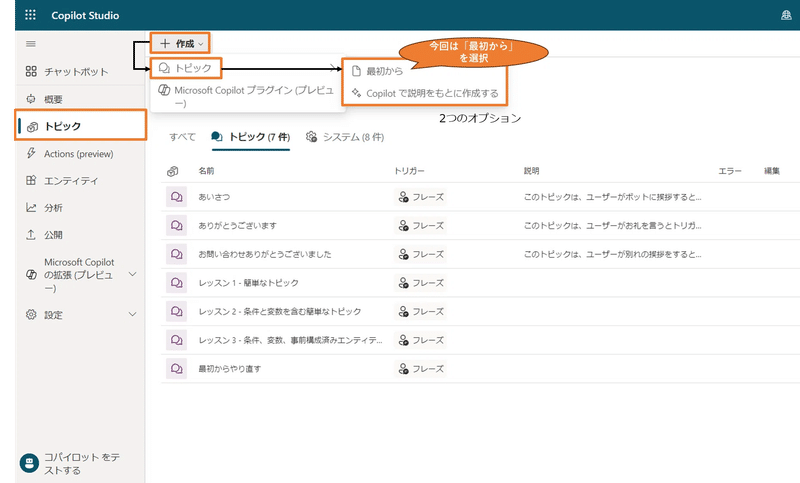Open the ありがとうございます topic
This screenshot has width=800, height=483.
237,225
